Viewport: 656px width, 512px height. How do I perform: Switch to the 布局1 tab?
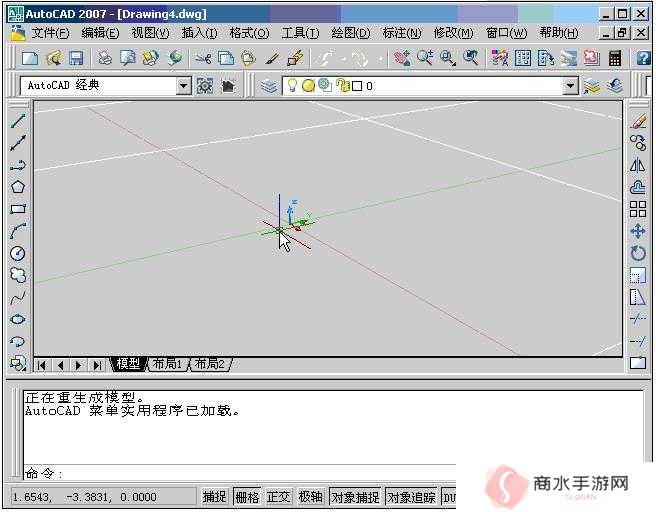pyautogui.click(x=167, y=364)
